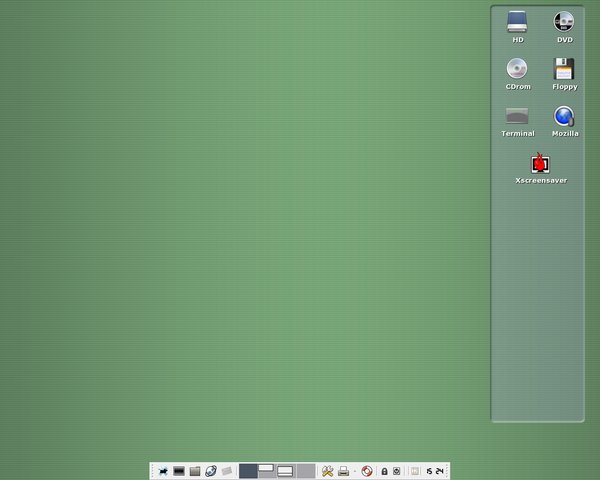Image resolution: width=600 pixels, height=480 pixels.
Task: Open settings via wrench and screwdriver icon
Action: (x=328, y=471)
